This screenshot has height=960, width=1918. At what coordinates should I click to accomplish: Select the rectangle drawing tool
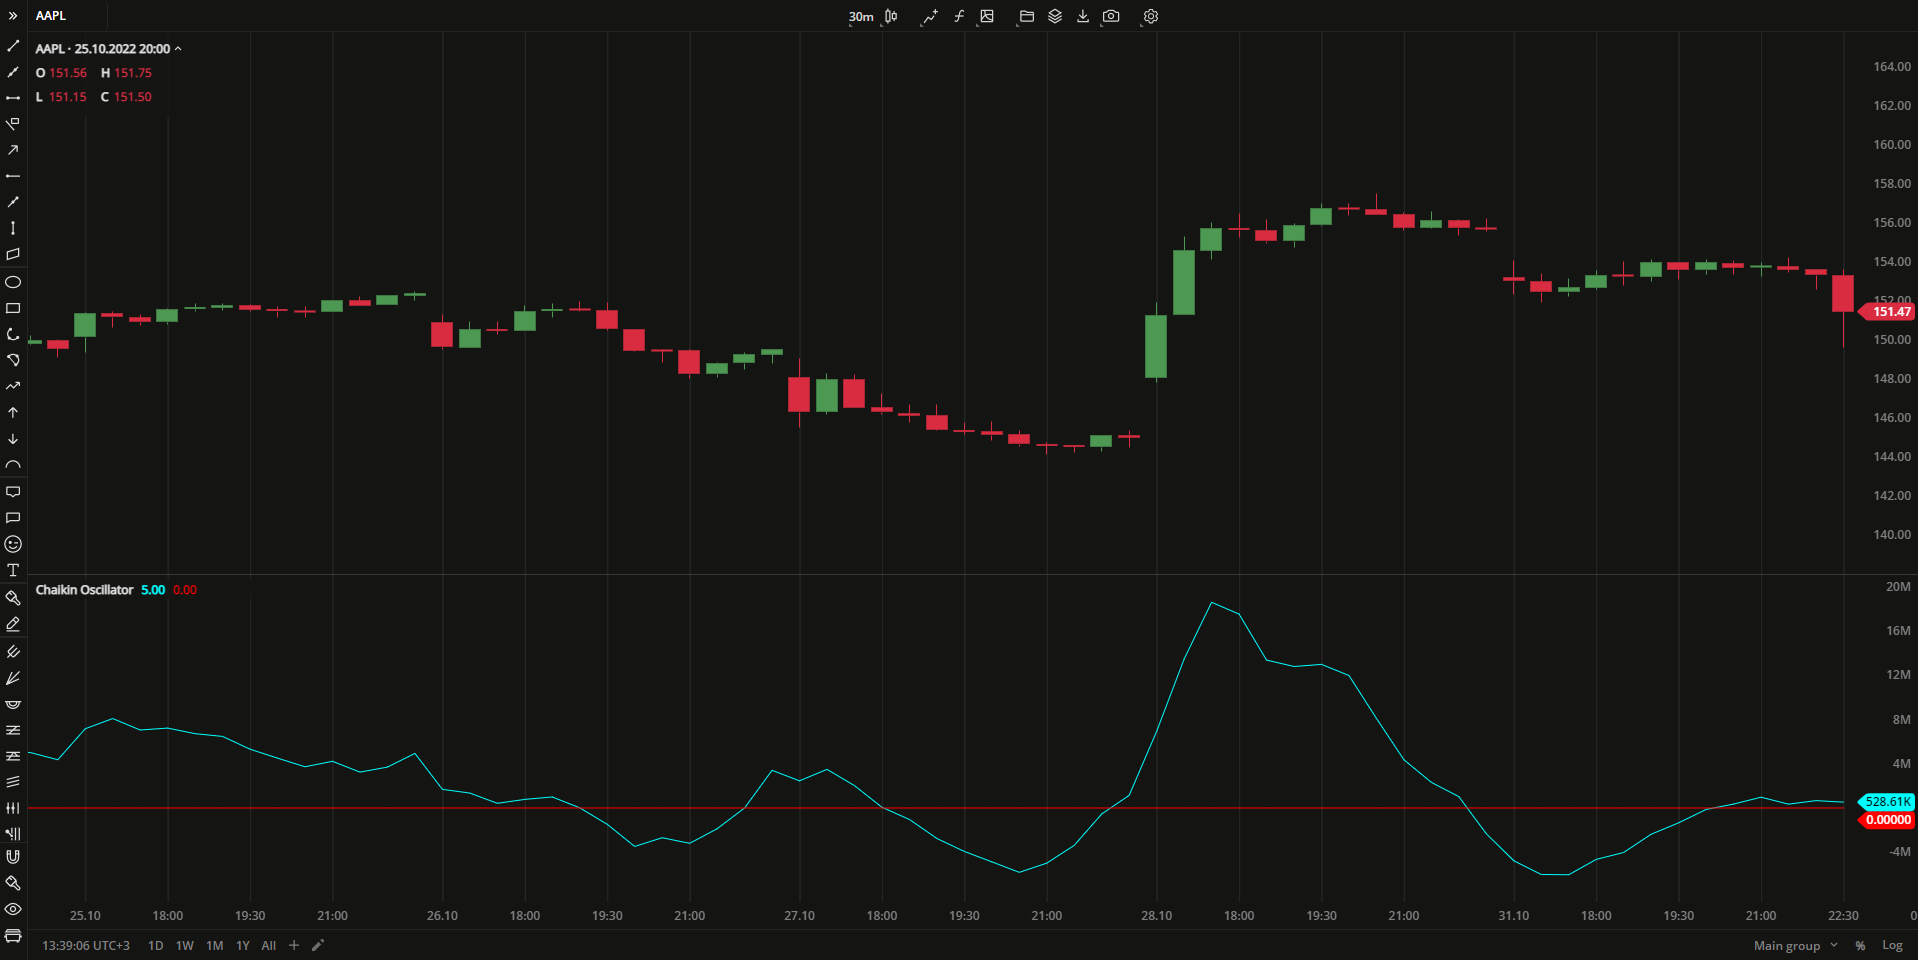13,308
